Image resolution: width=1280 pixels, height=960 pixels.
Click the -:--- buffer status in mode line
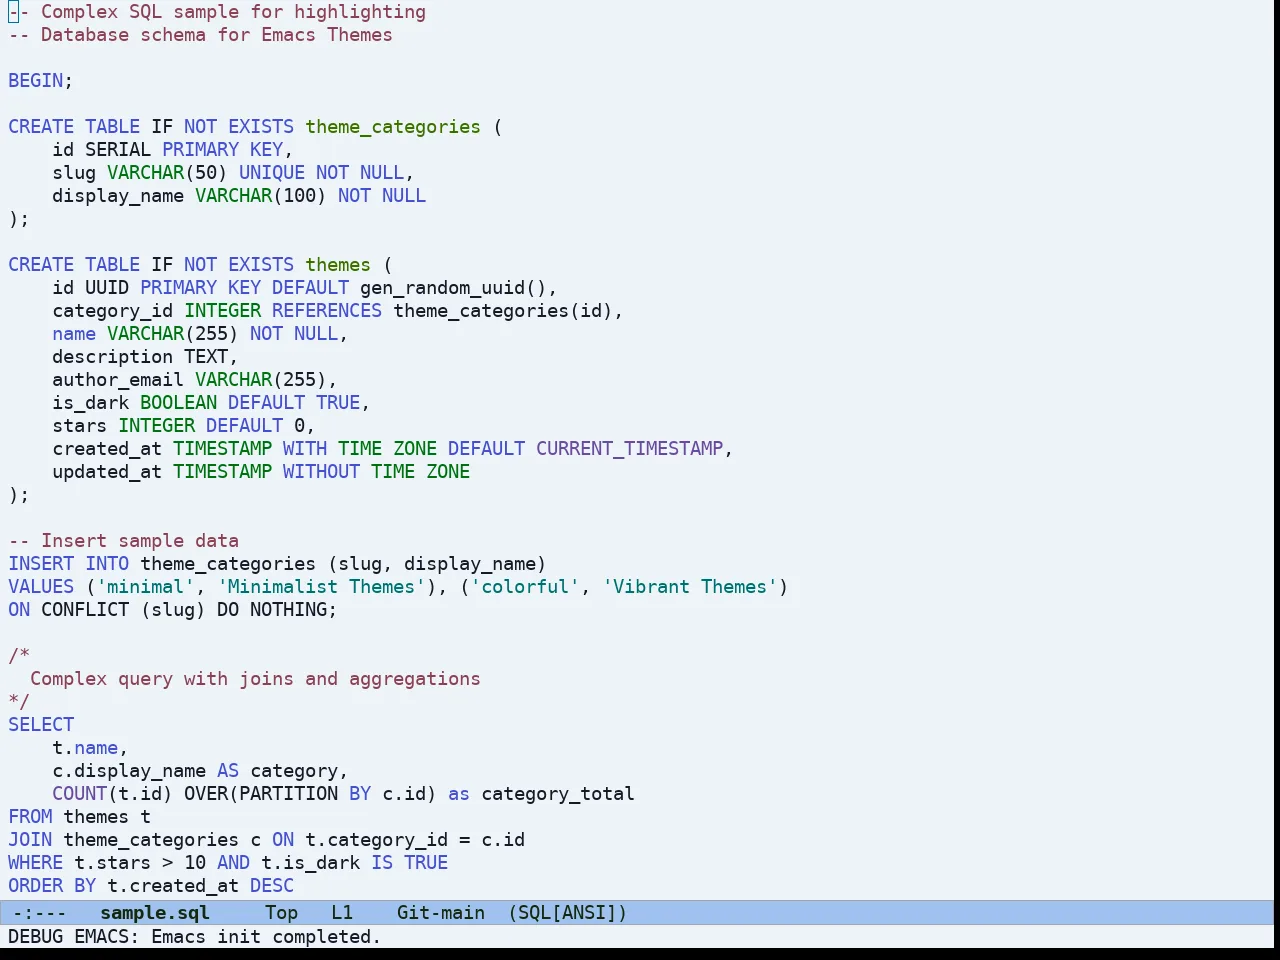point(40,912)
